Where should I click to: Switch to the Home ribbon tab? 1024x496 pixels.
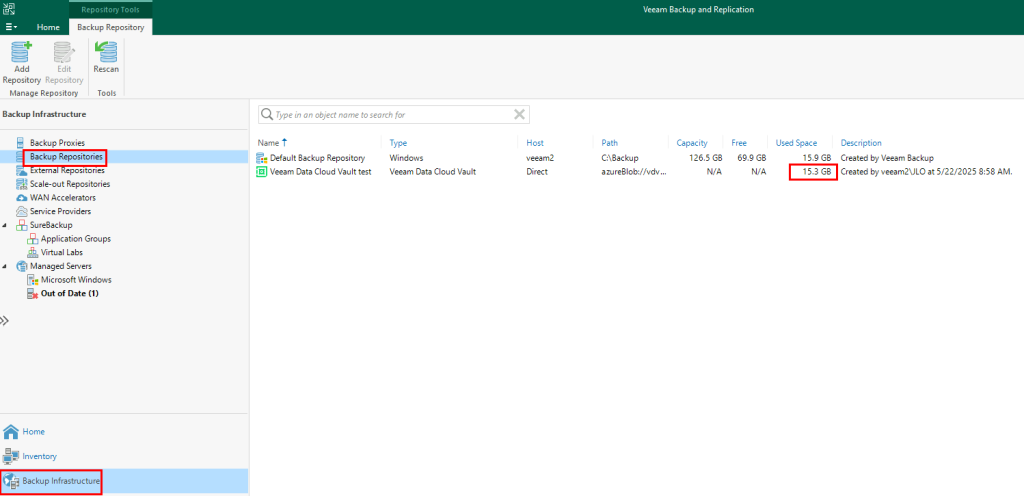click(48, 27)
